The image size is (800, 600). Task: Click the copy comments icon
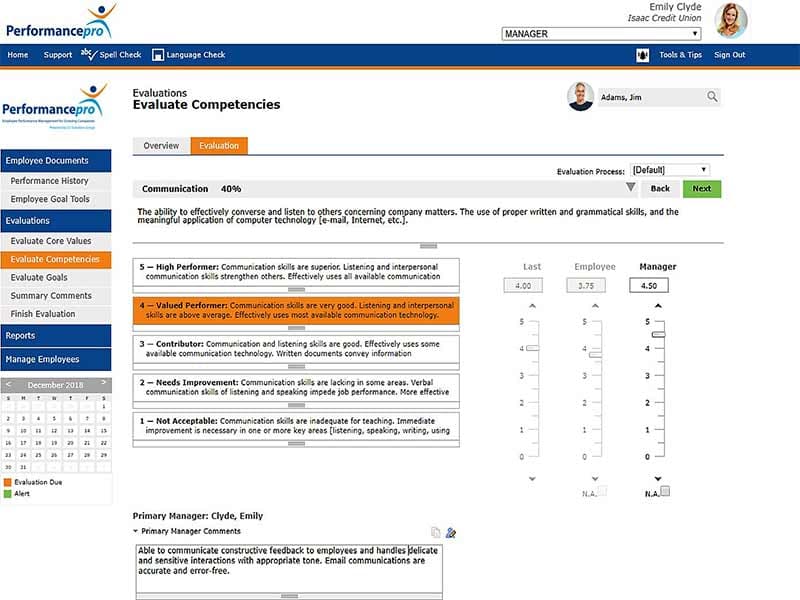tap(435, 532)
